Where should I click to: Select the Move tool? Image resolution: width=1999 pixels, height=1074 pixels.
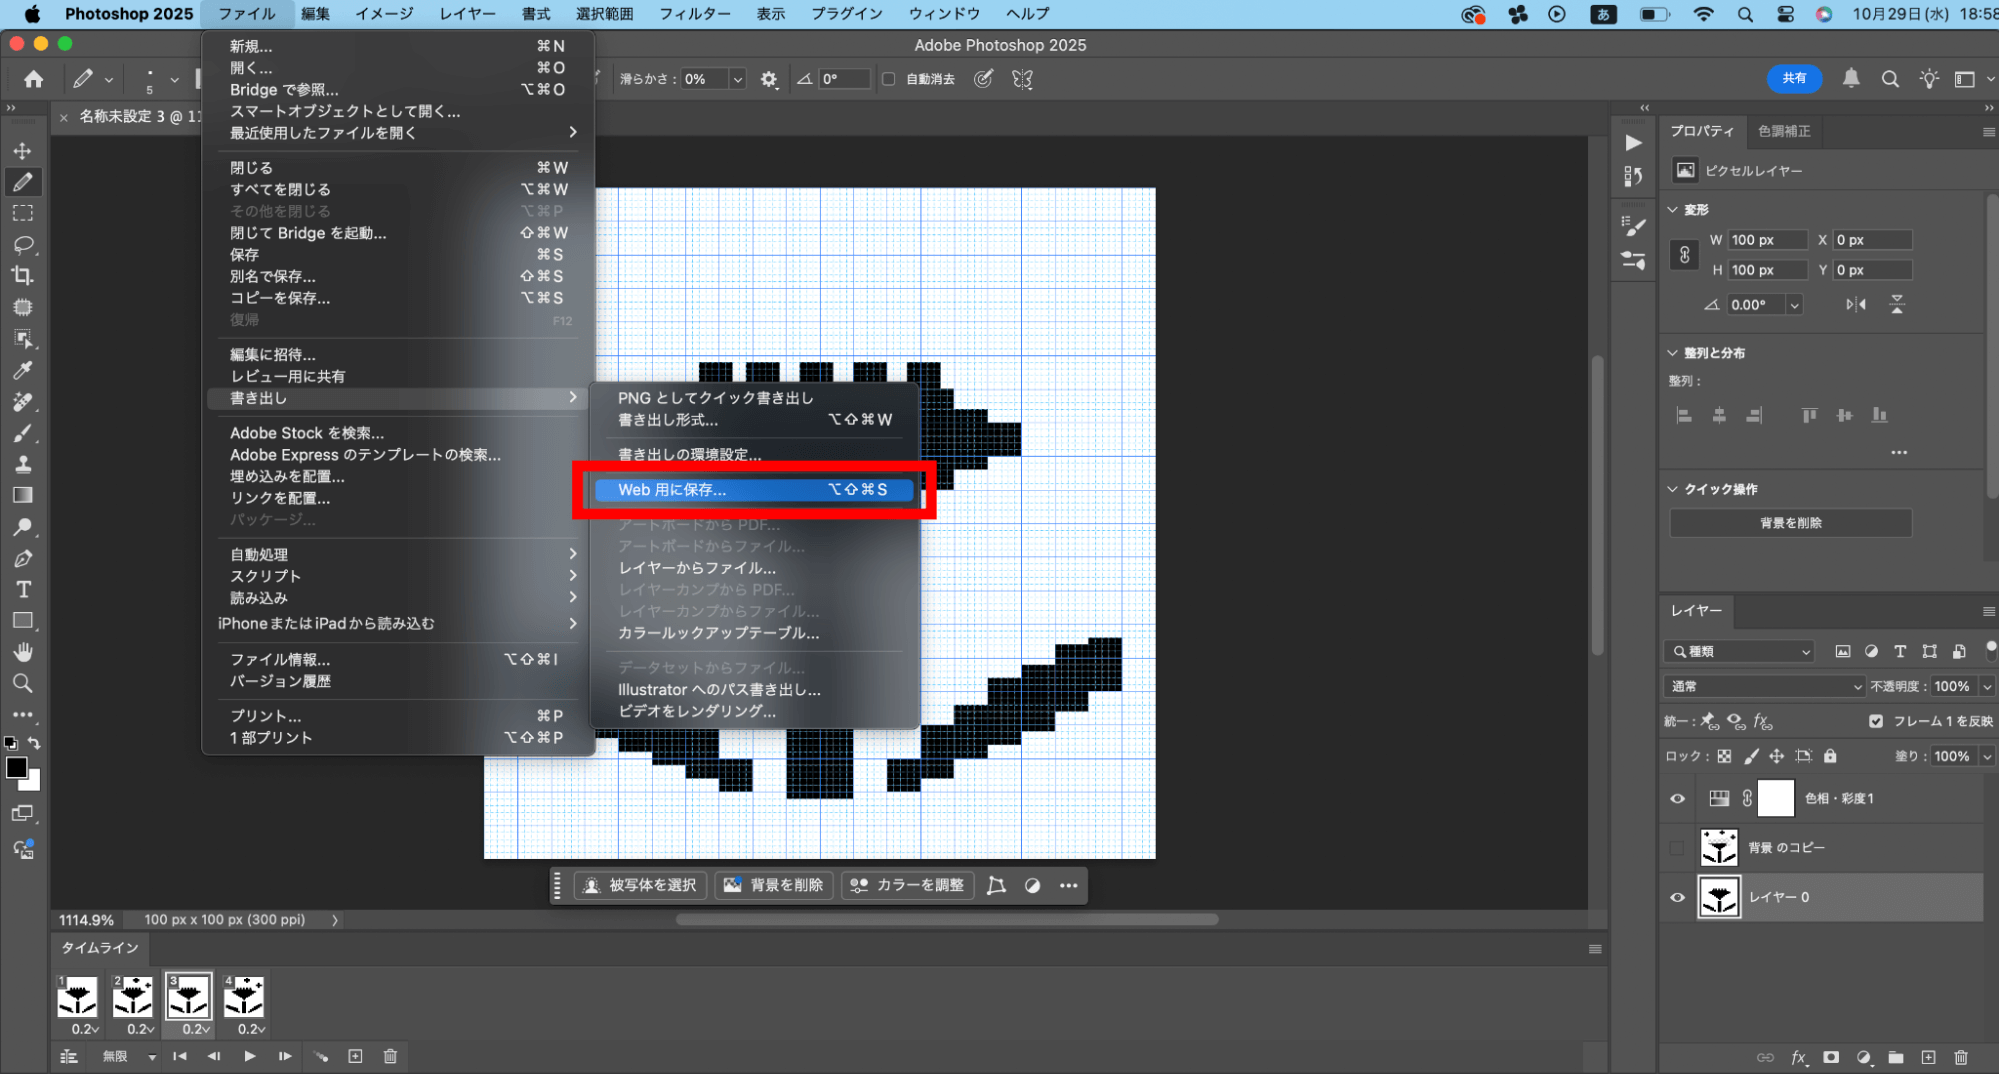click(x=22, y=151)
